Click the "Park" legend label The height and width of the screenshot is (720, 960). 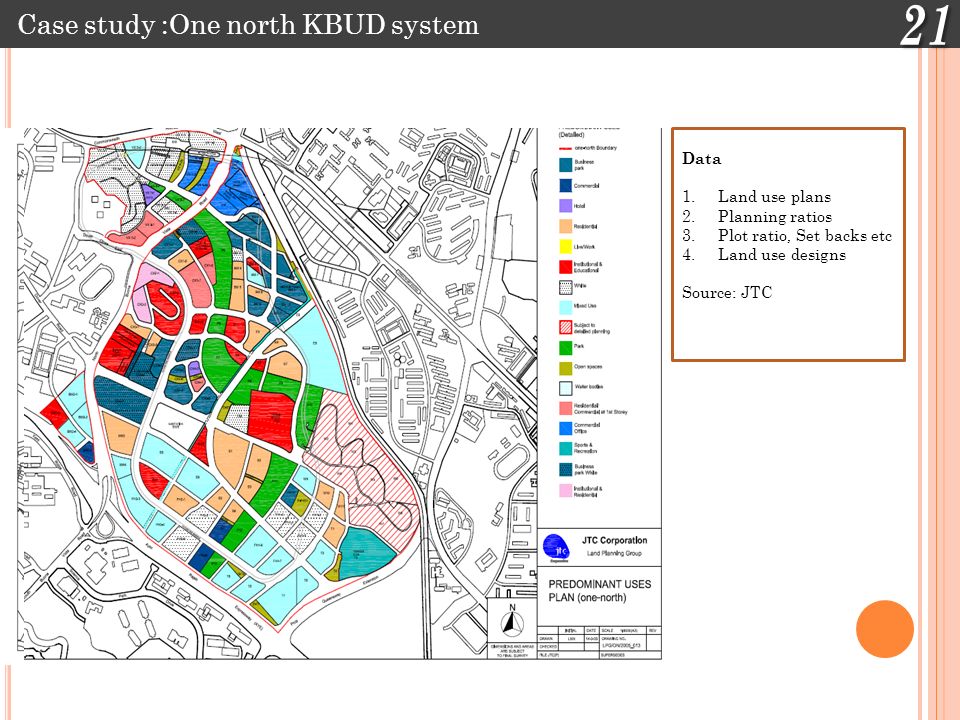tap(579, 347)
